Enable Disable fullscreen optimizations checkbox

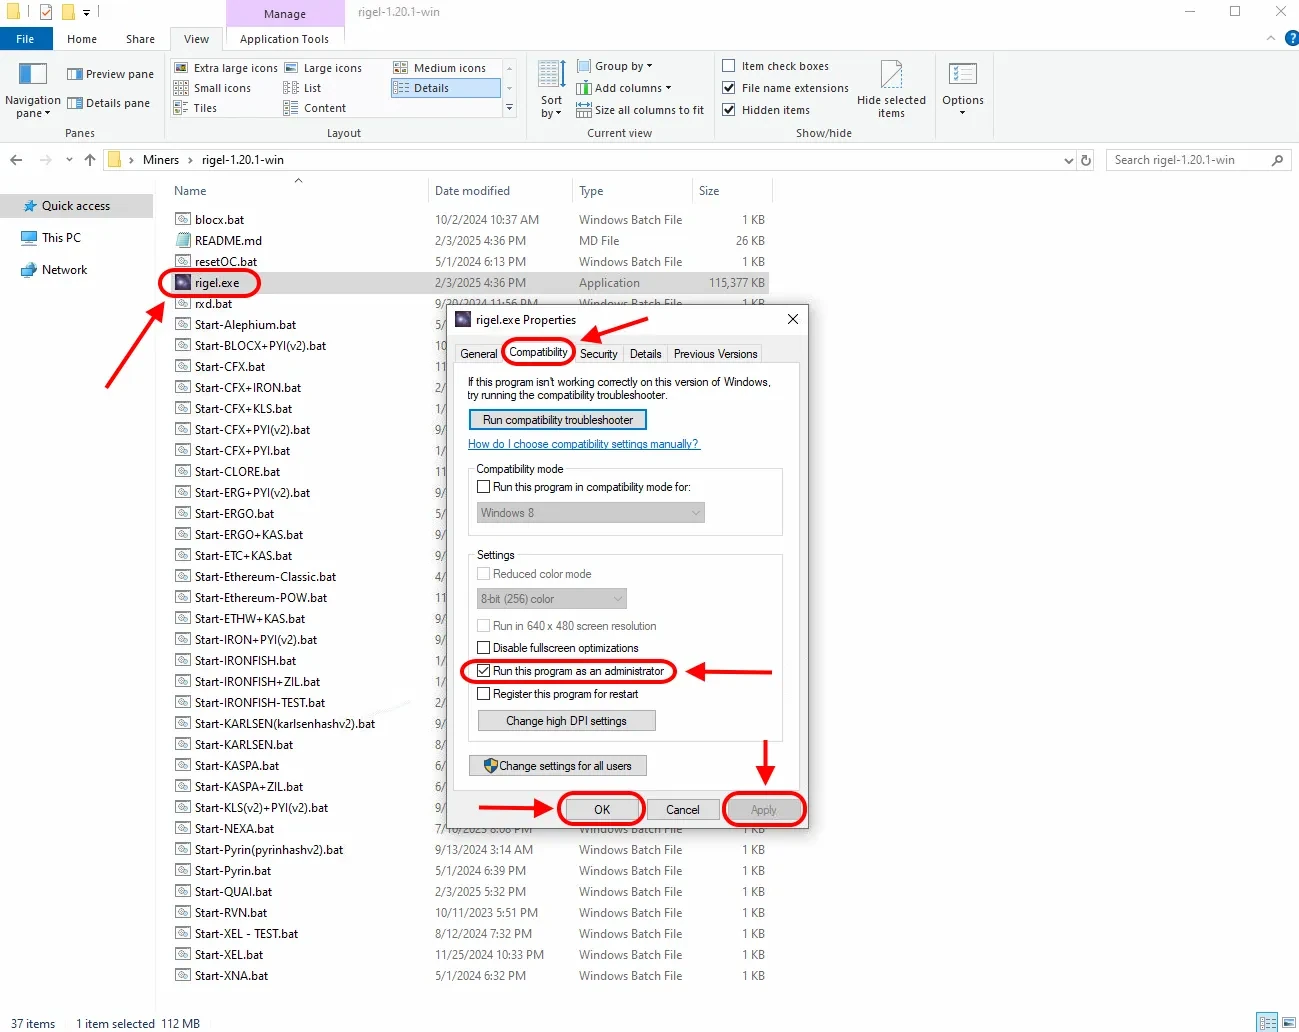tap(484, 648)
